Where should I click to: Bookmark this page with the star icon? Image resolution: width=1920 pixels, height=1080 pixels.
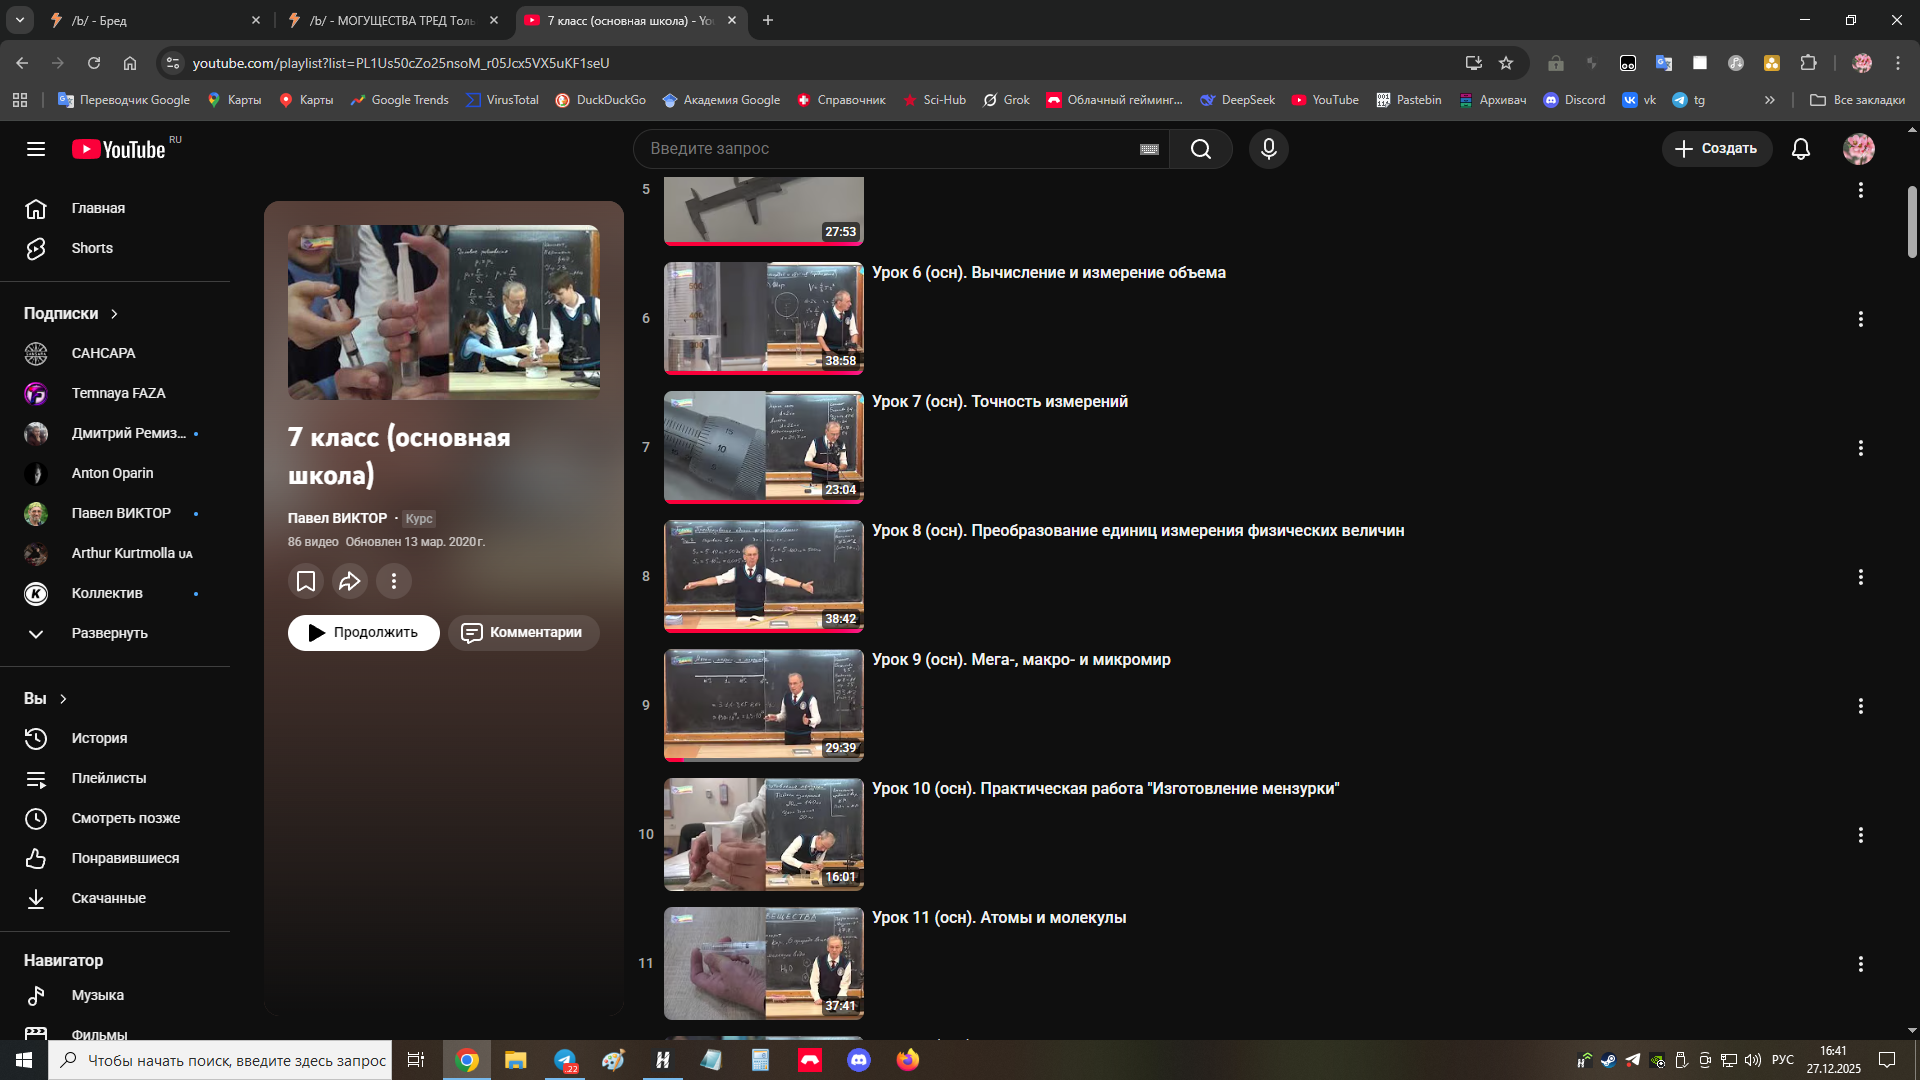click(1506, 63)
